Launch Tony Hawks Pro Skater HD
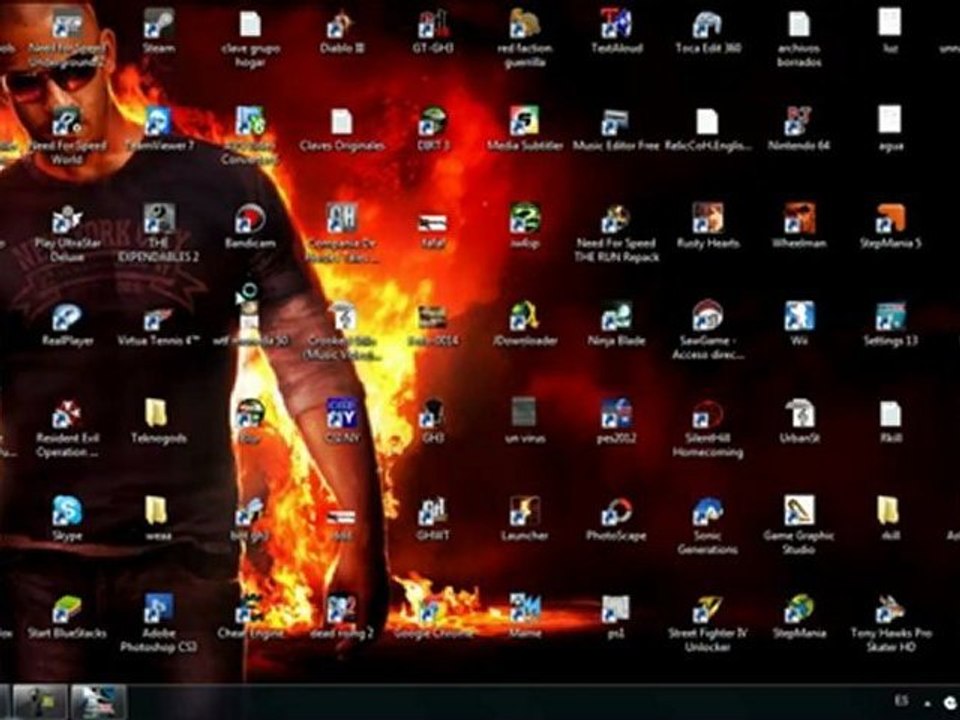960x720 pixels. (891, 623)
